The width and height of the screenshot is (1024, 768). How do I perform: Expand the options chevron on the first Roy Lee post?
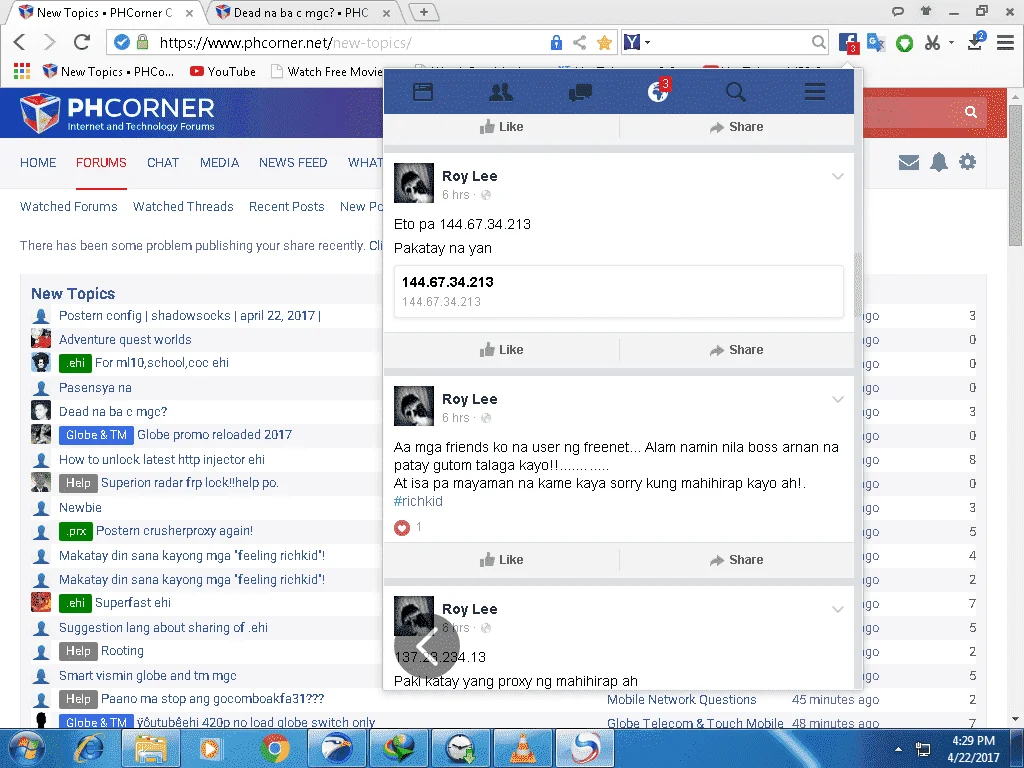[838, 176]
